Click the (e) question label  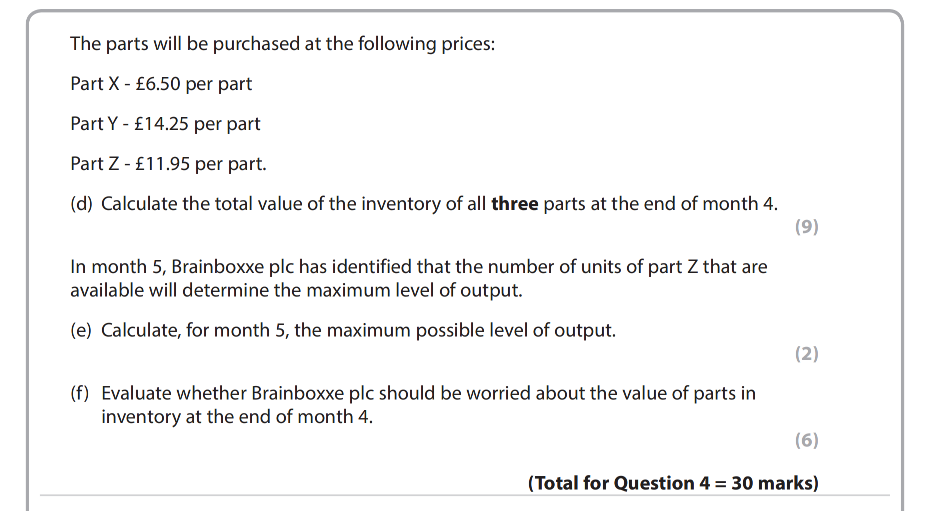[x=81, y=330]
